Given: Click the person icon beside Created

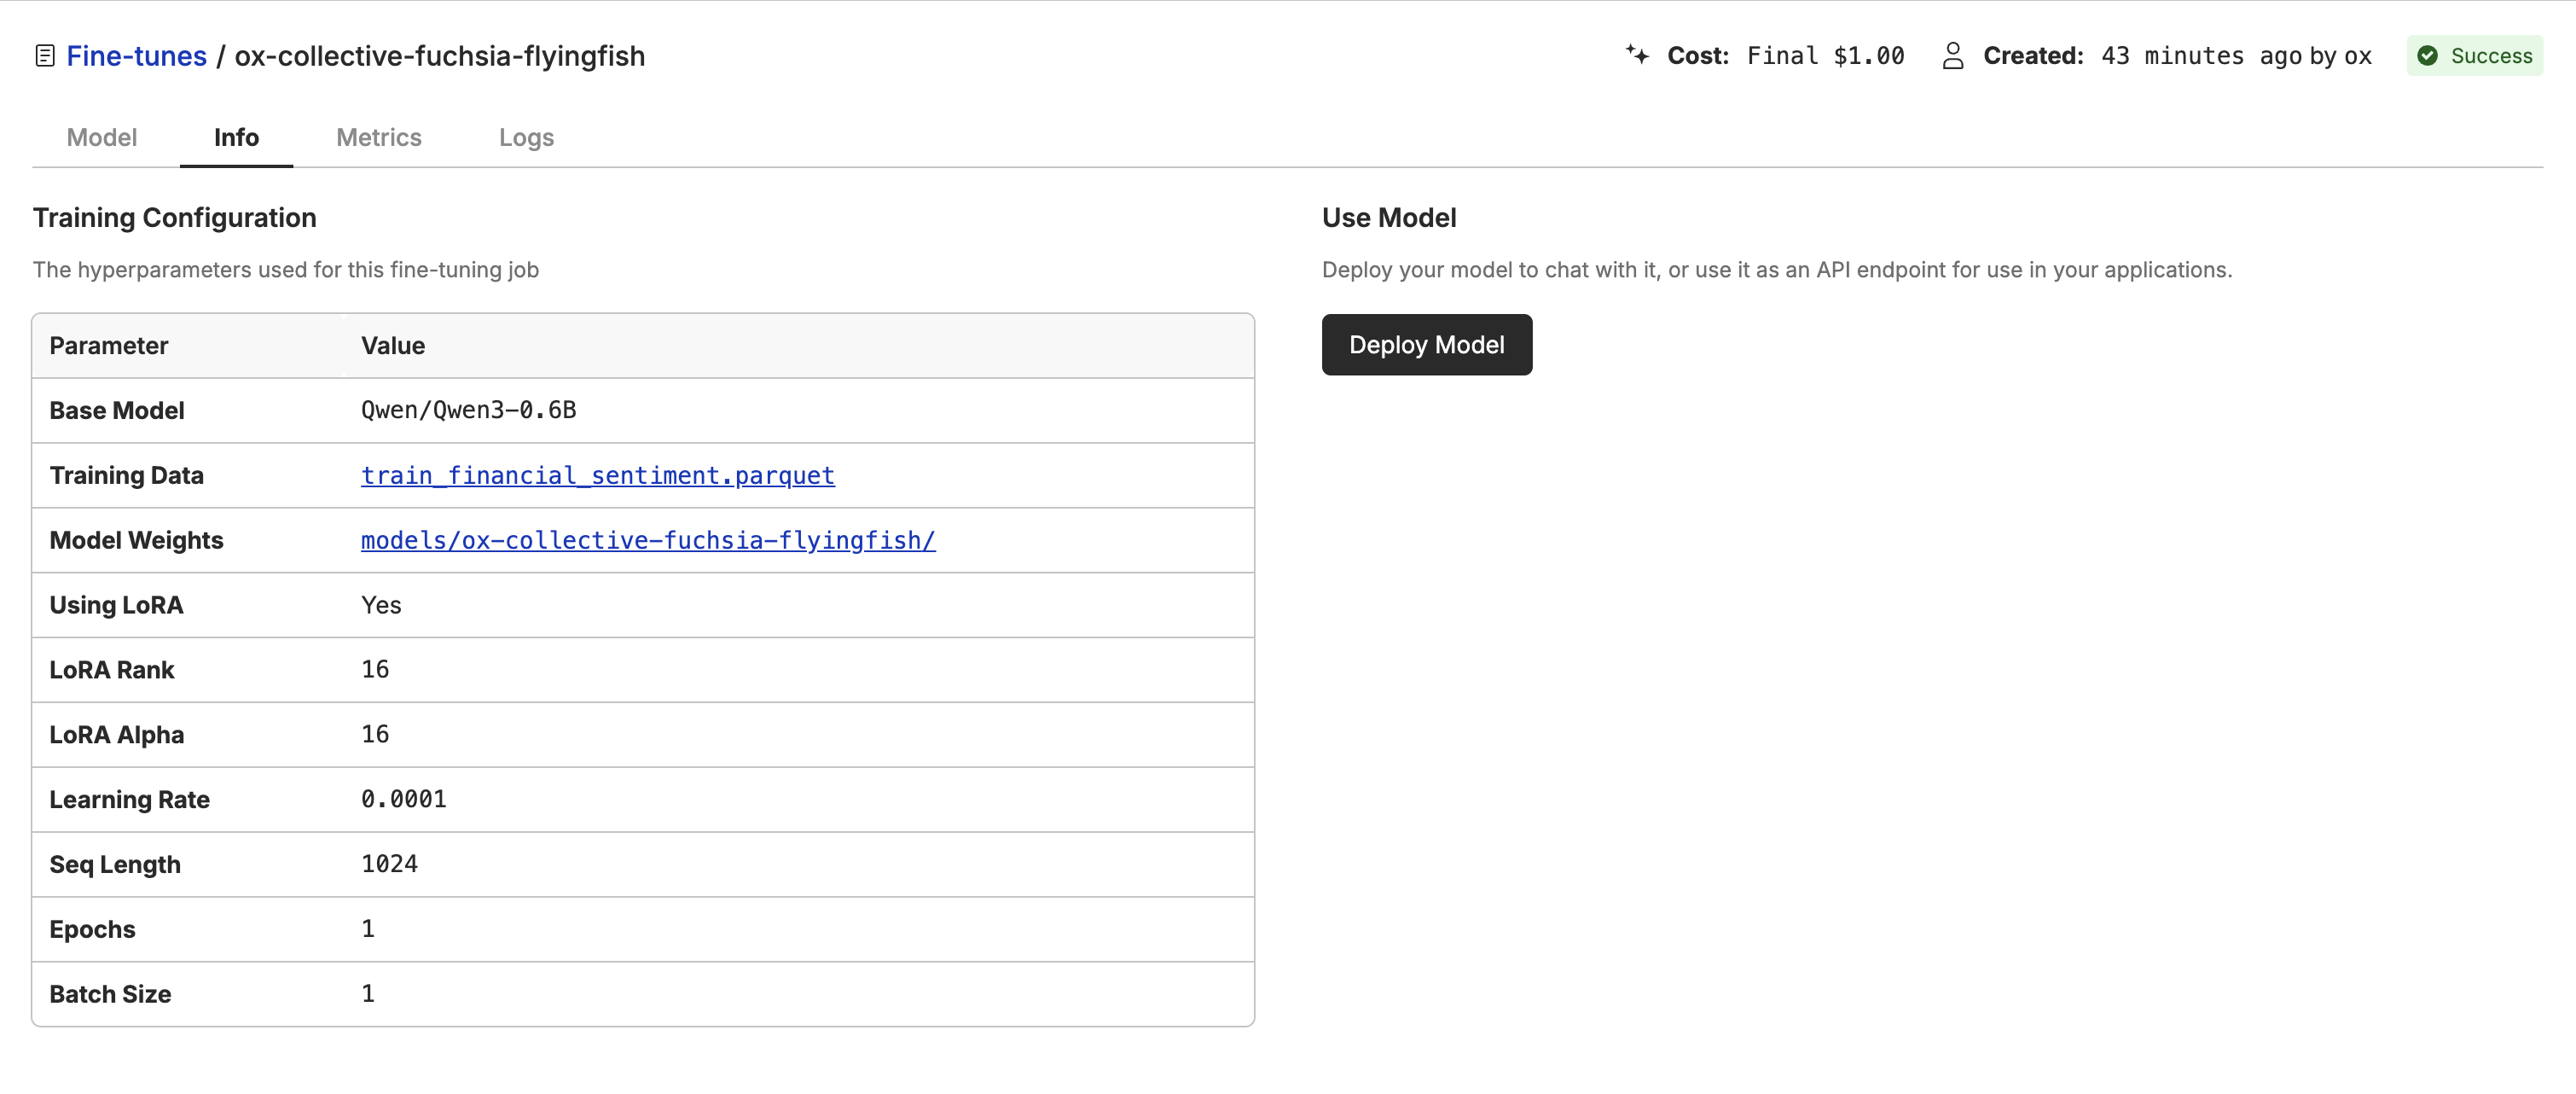Looking at the screenshot, I should pos(1954,56).
